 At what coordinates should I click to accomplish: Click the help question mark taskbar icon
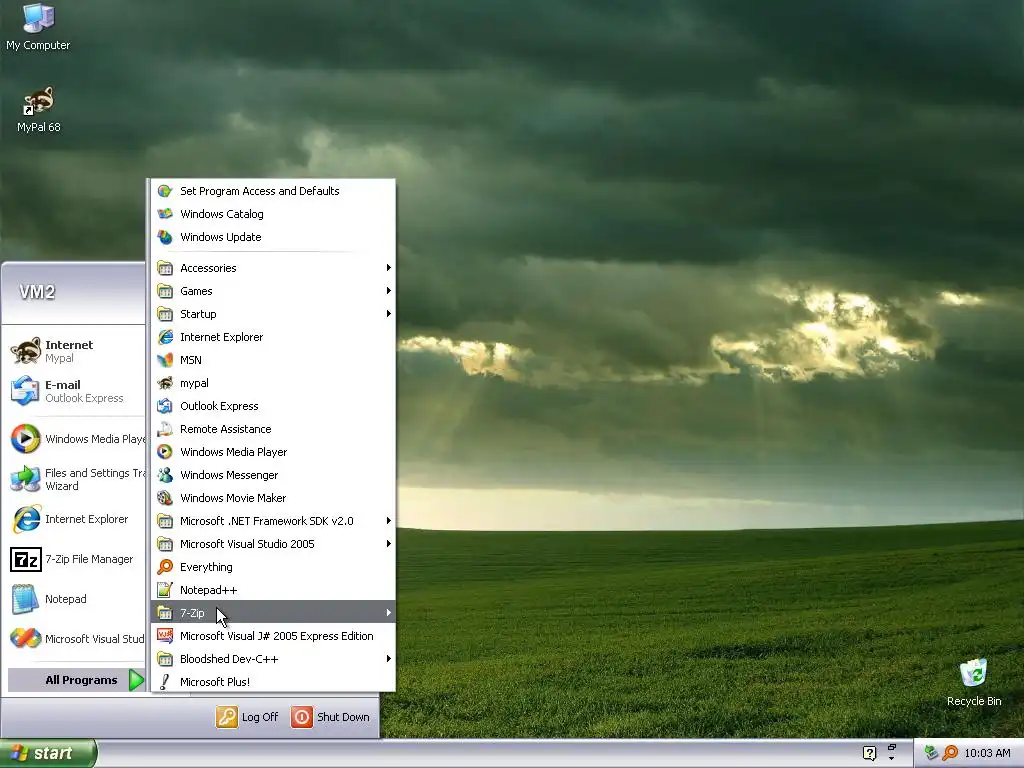tap(869, 753)
